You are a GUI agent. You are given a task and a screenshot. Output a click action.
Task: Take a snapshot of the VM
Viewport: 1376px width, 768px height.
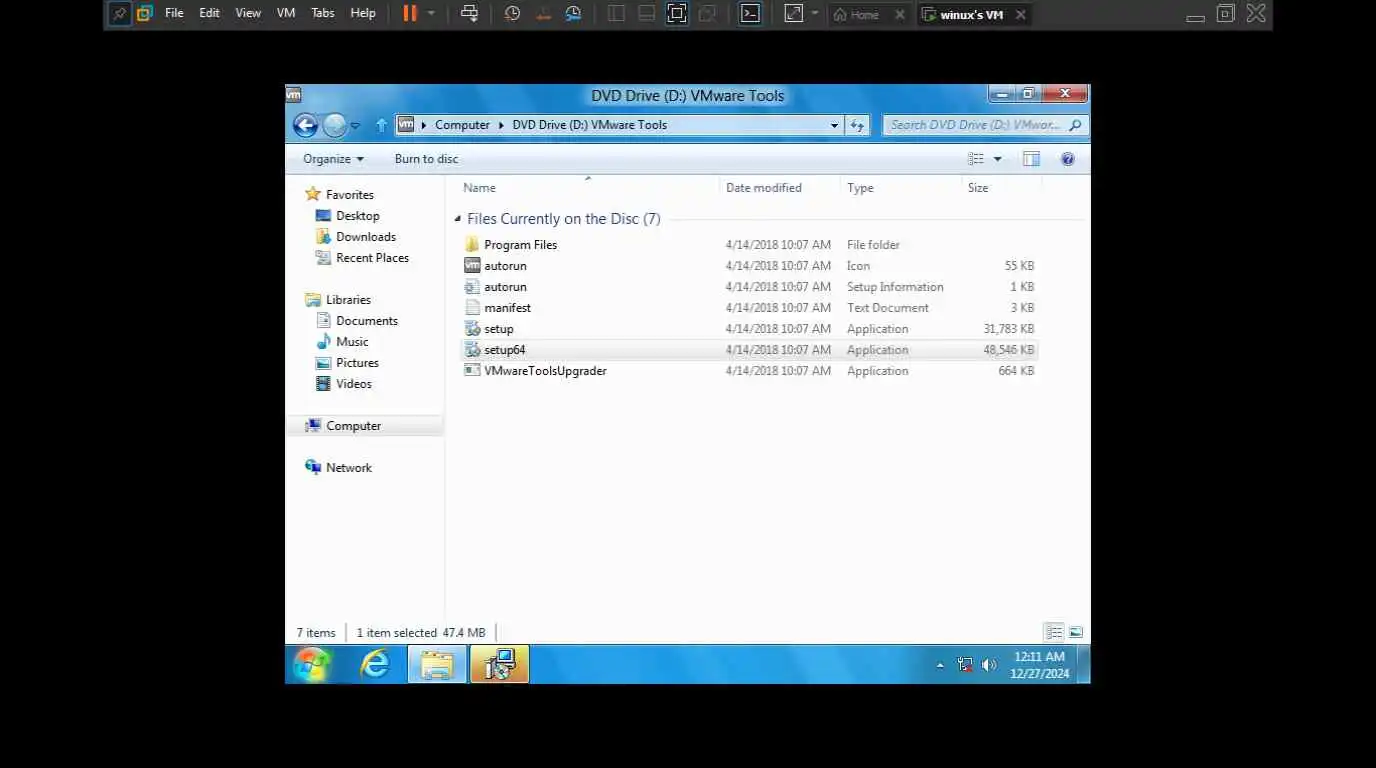click(512, 14)
